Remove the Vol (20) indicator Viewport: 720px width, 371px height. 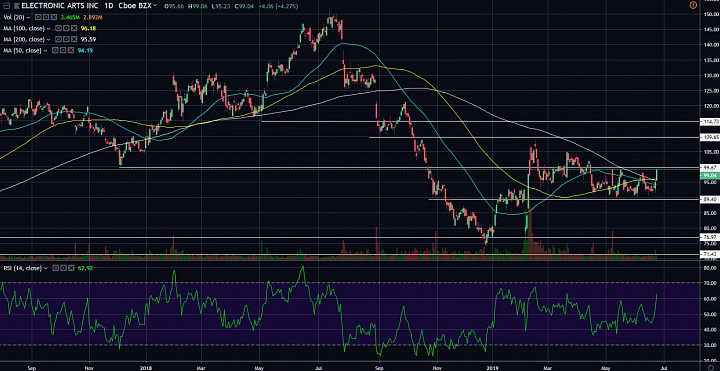tap(54, 17)
